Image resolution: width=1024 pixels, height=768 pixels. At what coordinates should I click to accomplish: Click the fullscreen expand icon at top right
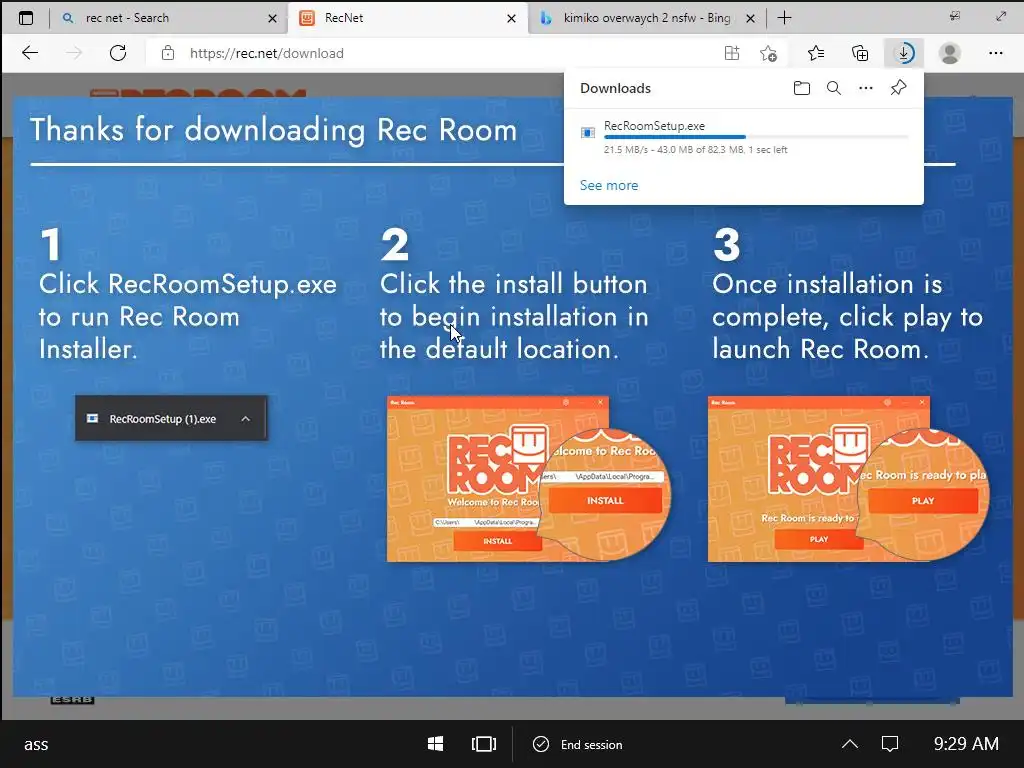pos(1000,16)
